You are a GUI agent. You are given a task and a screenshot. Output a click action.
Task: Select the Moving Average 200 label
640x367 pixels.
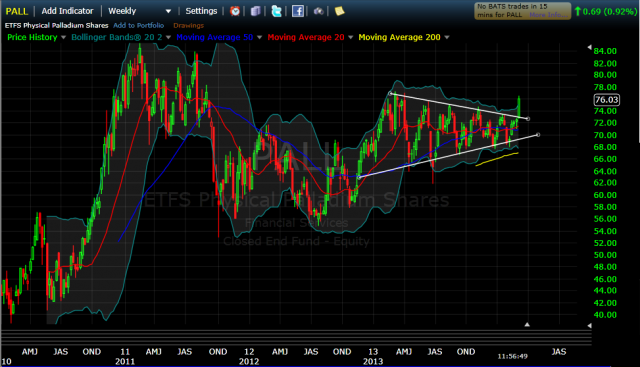coord(399,37)
